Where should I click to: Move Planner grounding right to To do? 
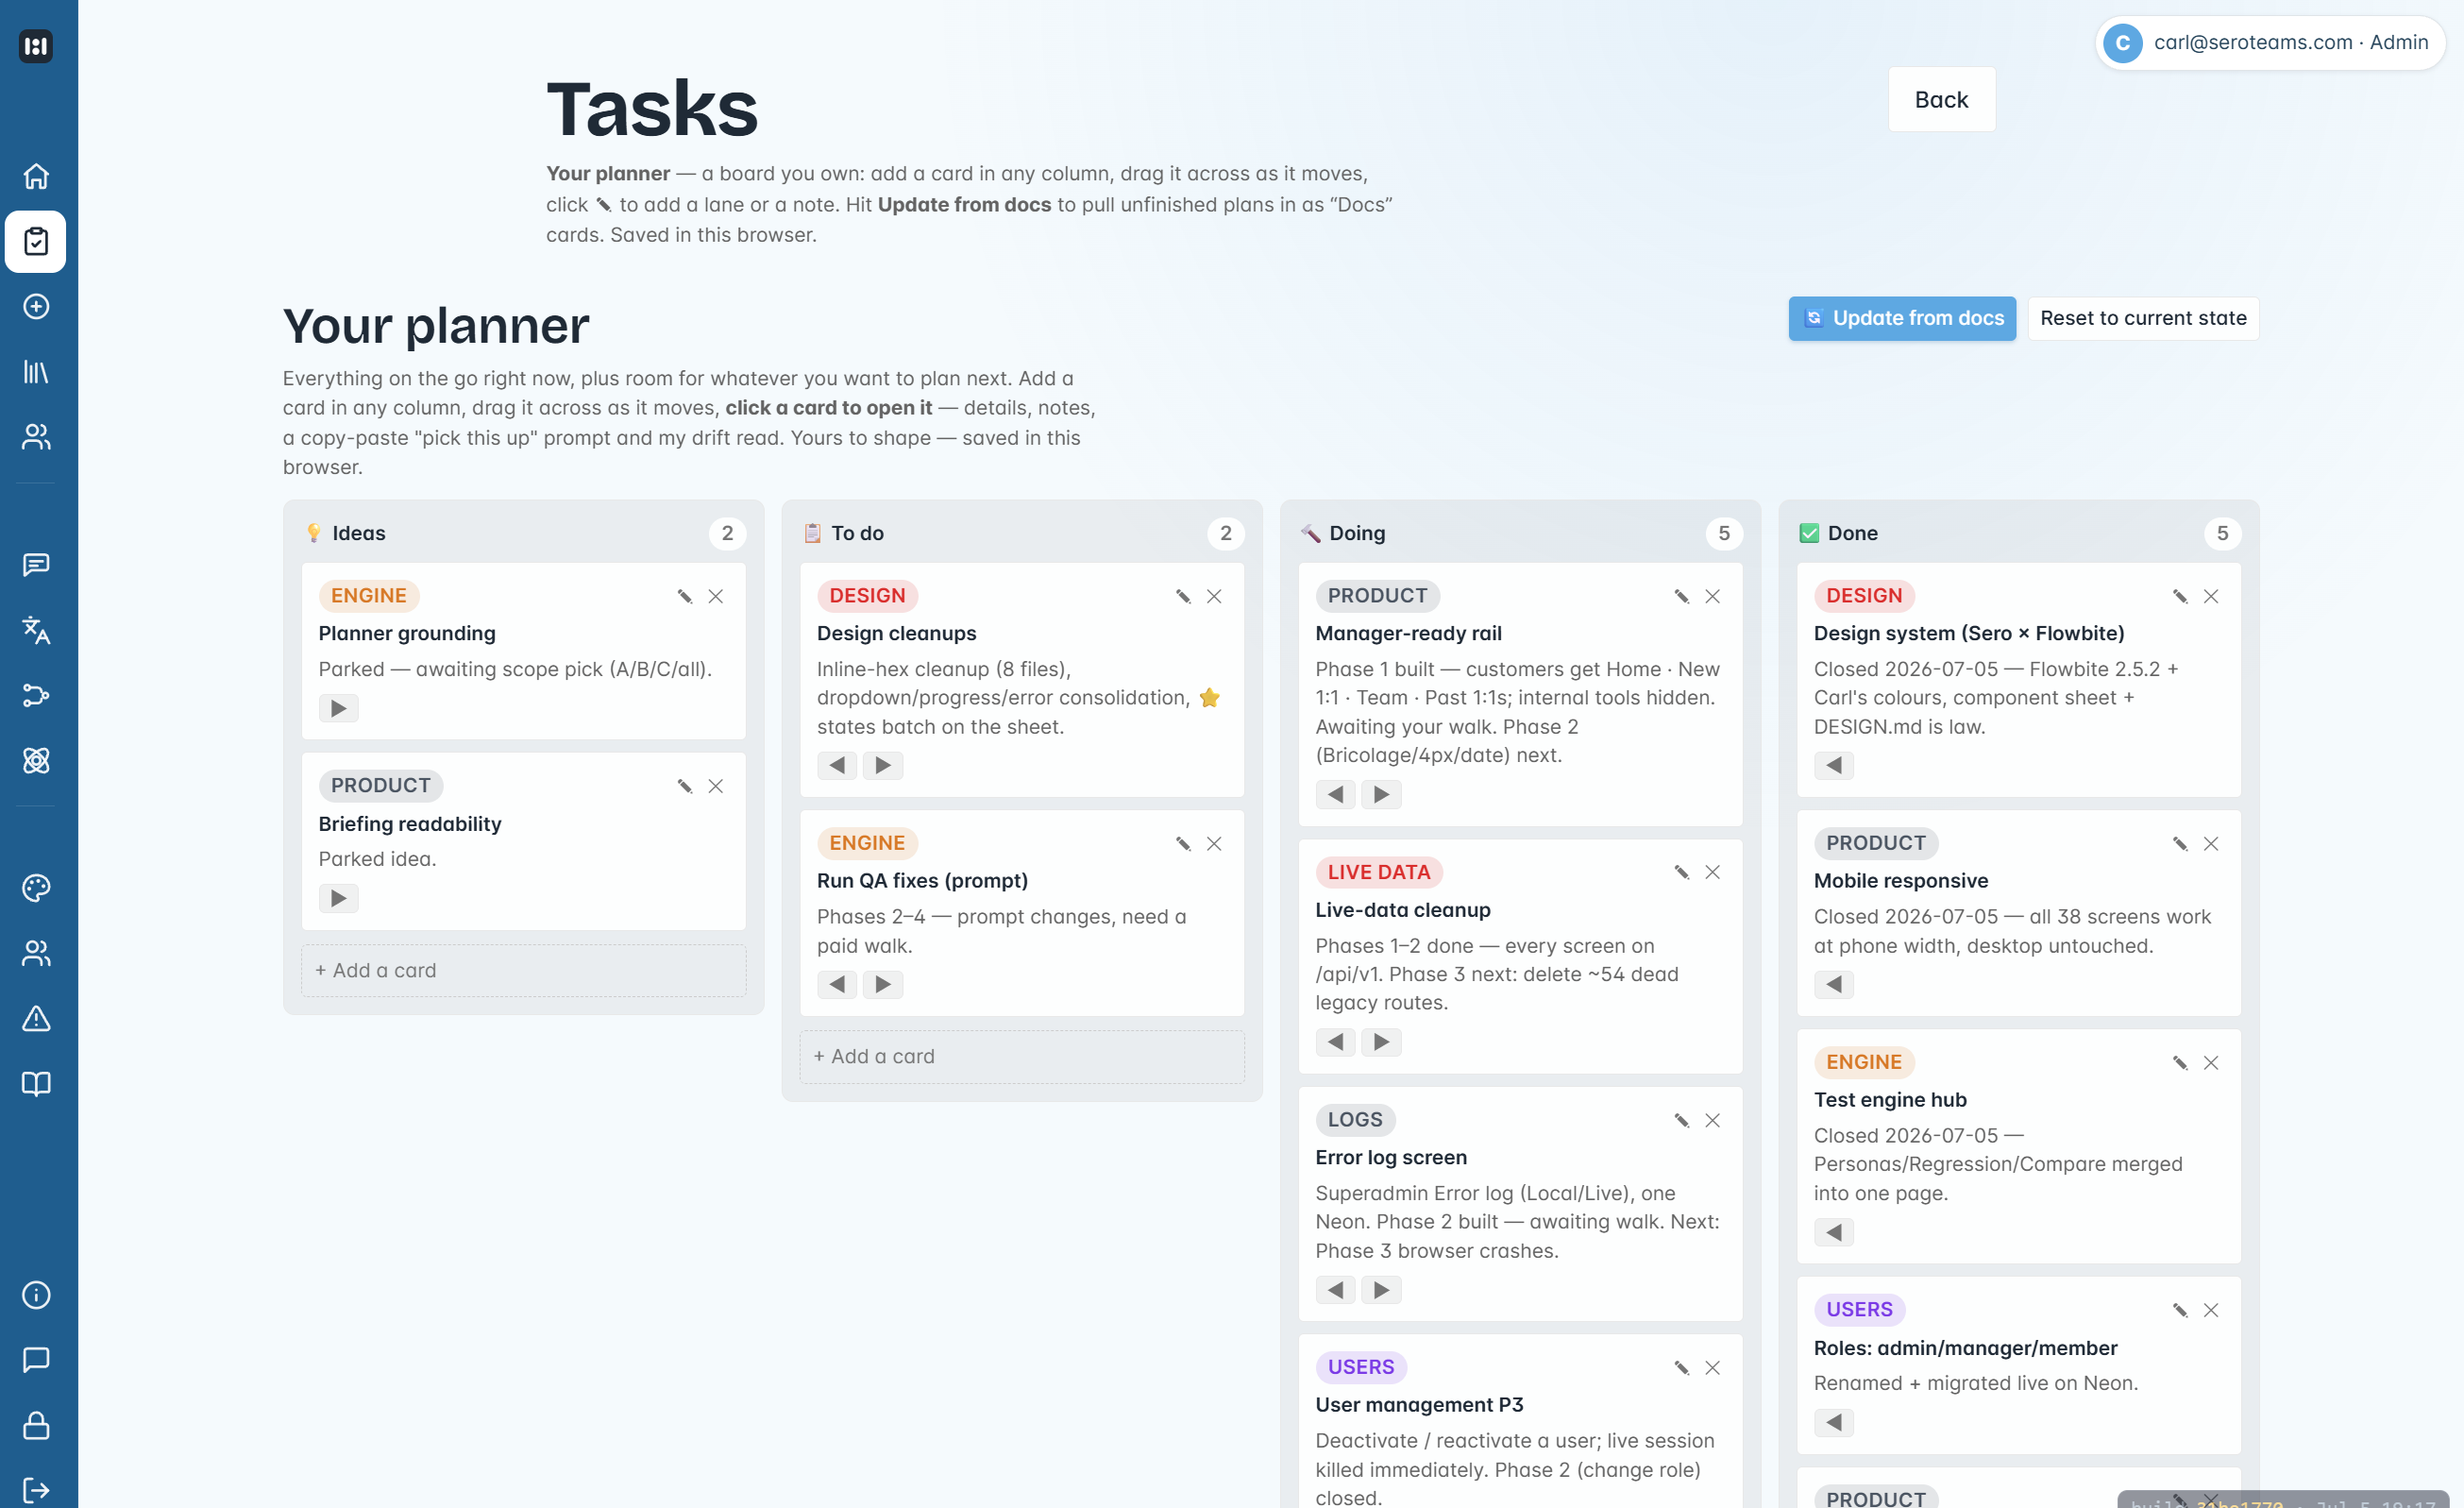(x=339, y=708)
